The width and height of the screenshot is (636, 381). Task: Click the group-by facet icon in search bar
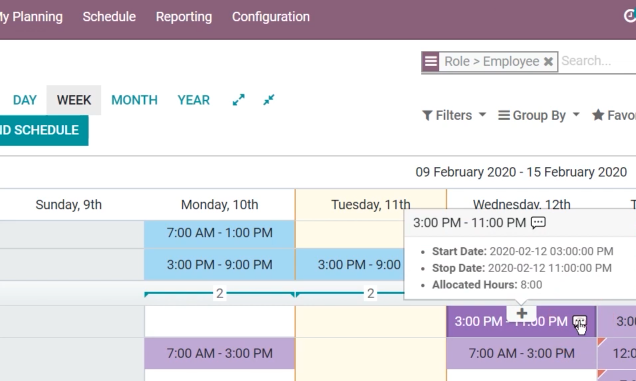click(430, 61)
